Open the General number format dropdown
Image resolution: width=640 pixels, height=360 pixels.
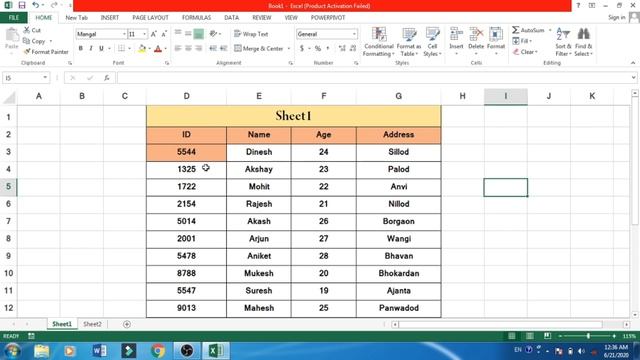(354, 34)
